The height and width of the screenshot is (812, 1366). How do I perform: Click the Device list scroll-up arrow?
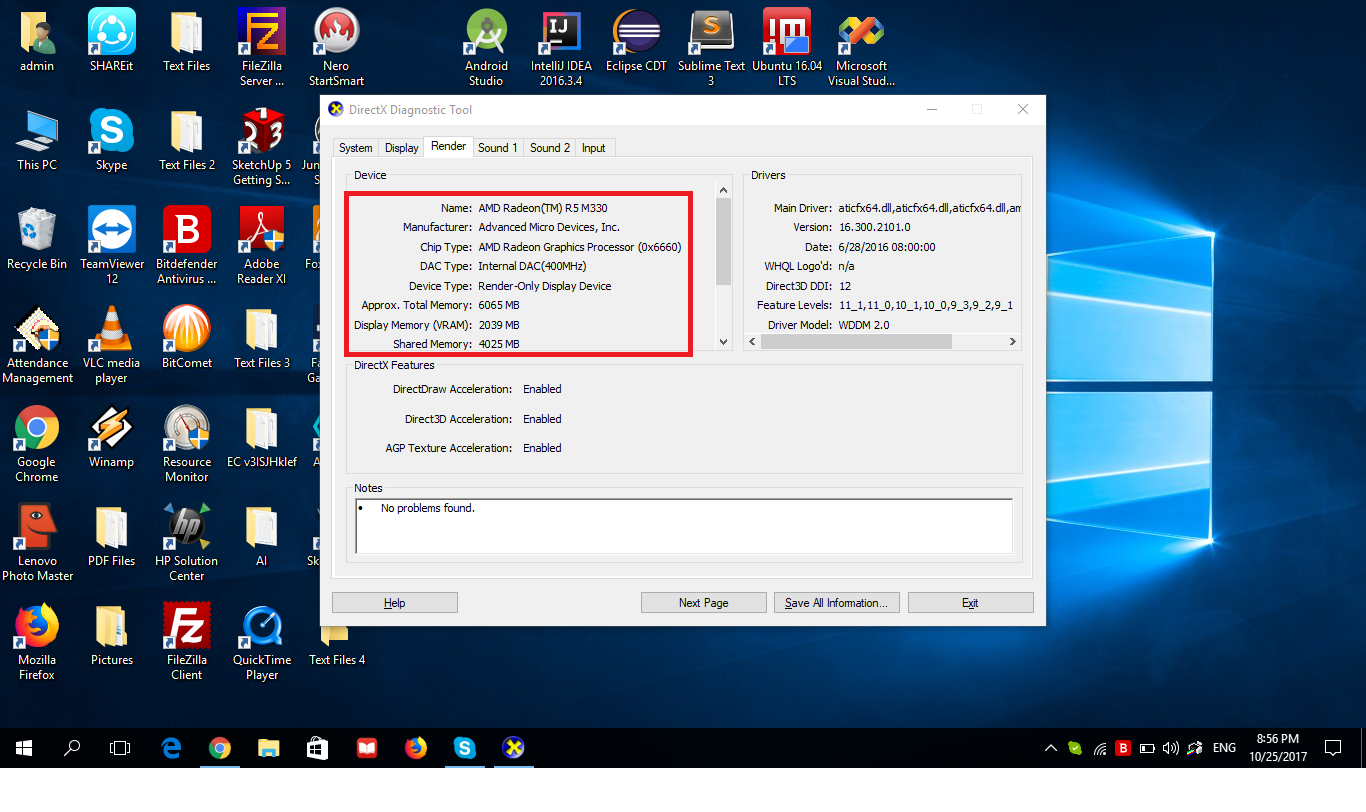click(725, 189)
